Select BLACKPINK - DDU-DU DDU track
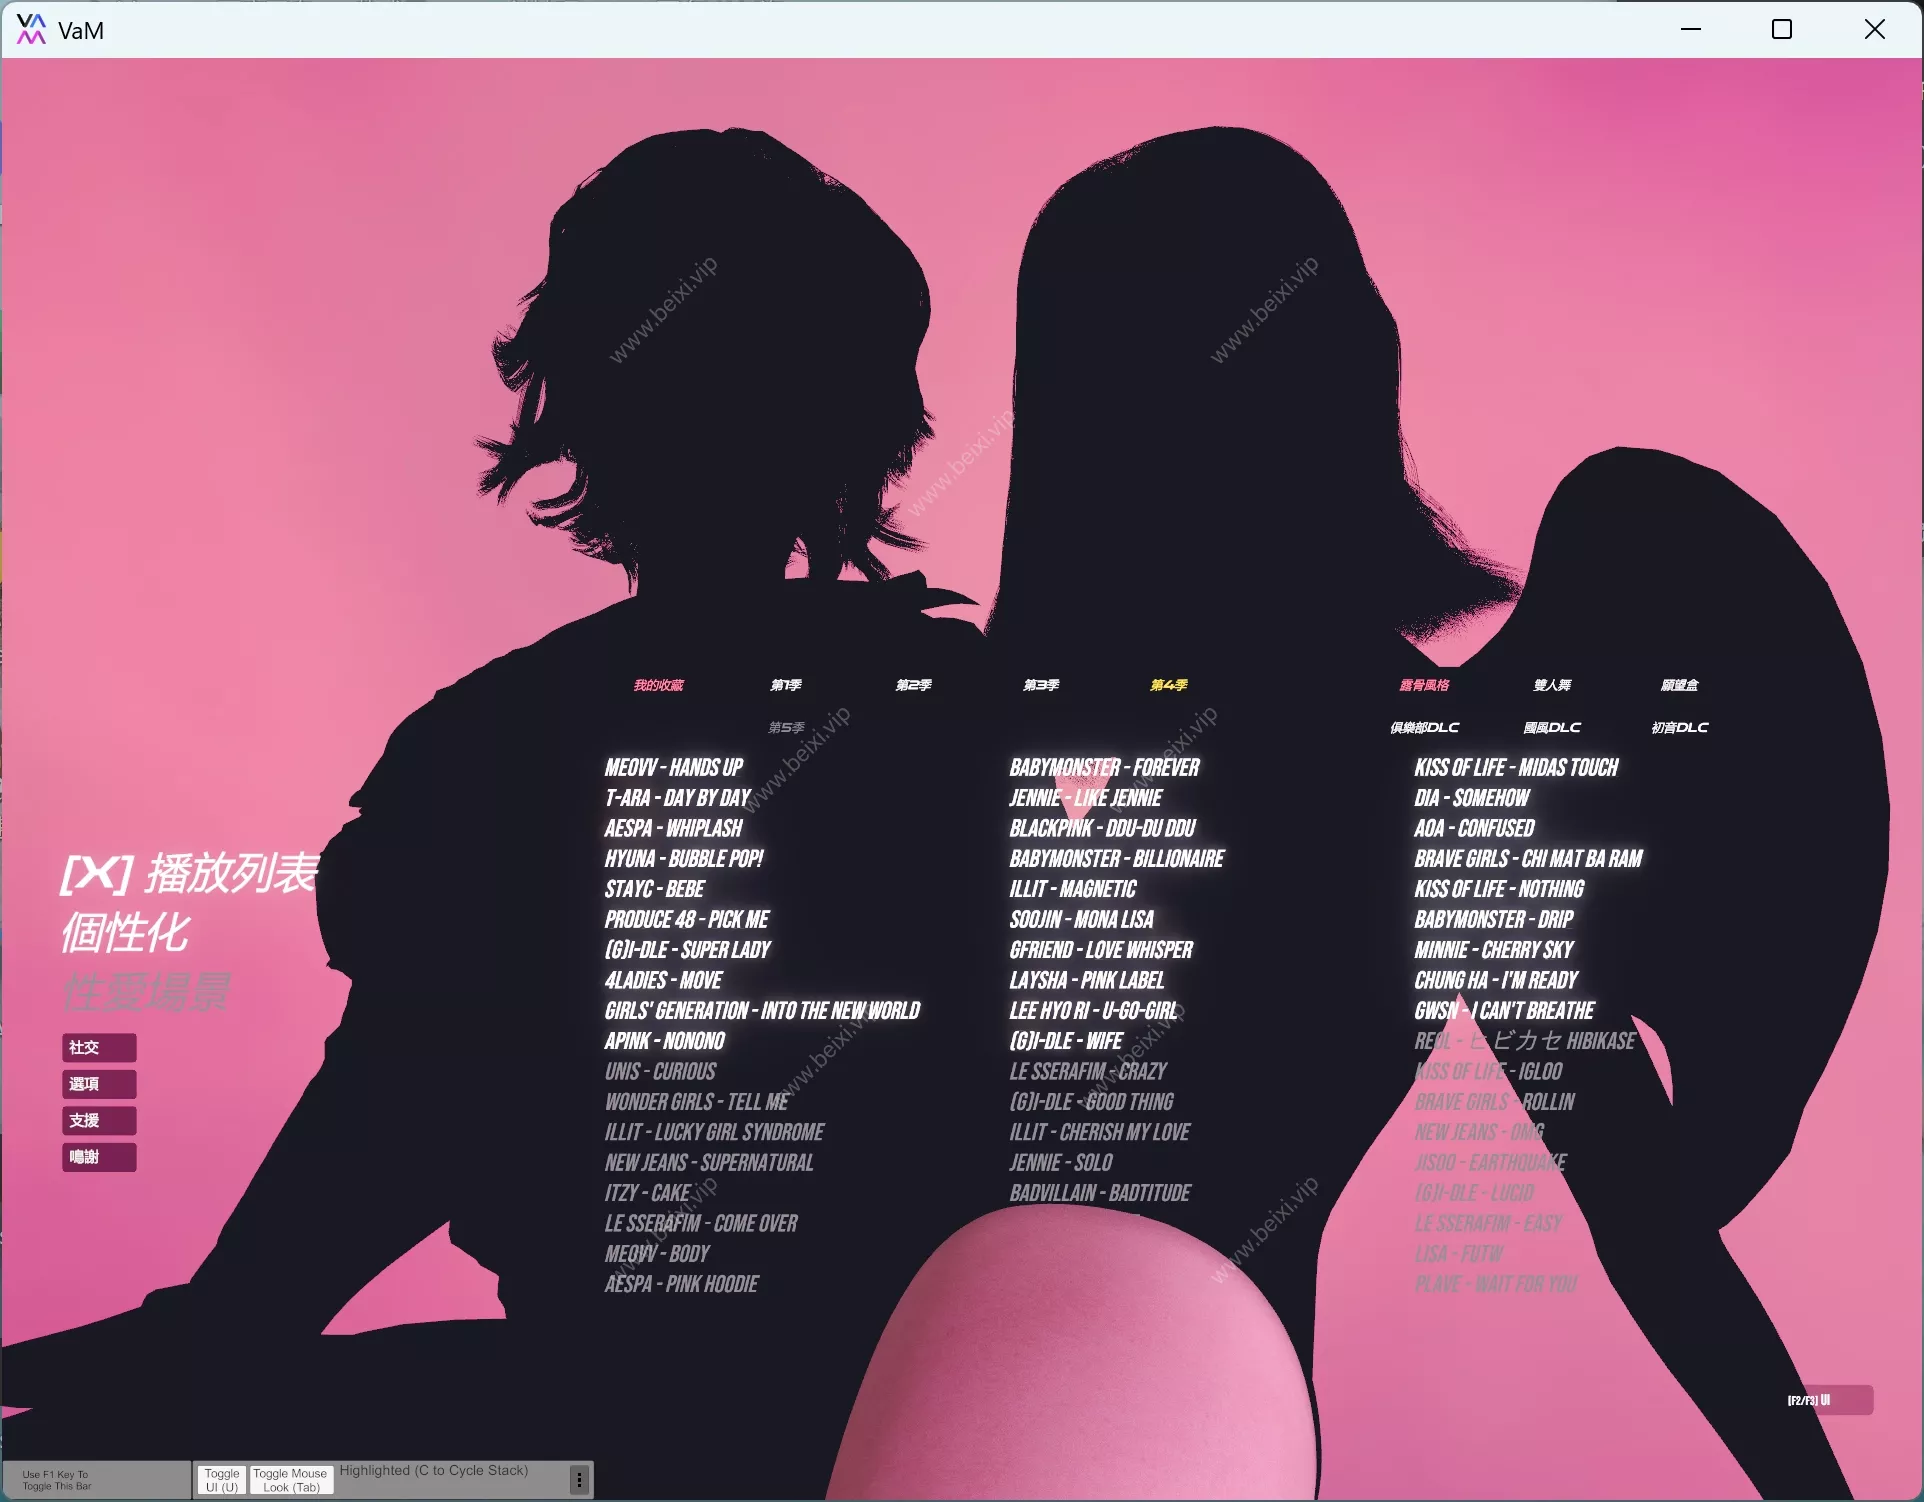This screenshot has width=1924, height=1502. 1102,828
